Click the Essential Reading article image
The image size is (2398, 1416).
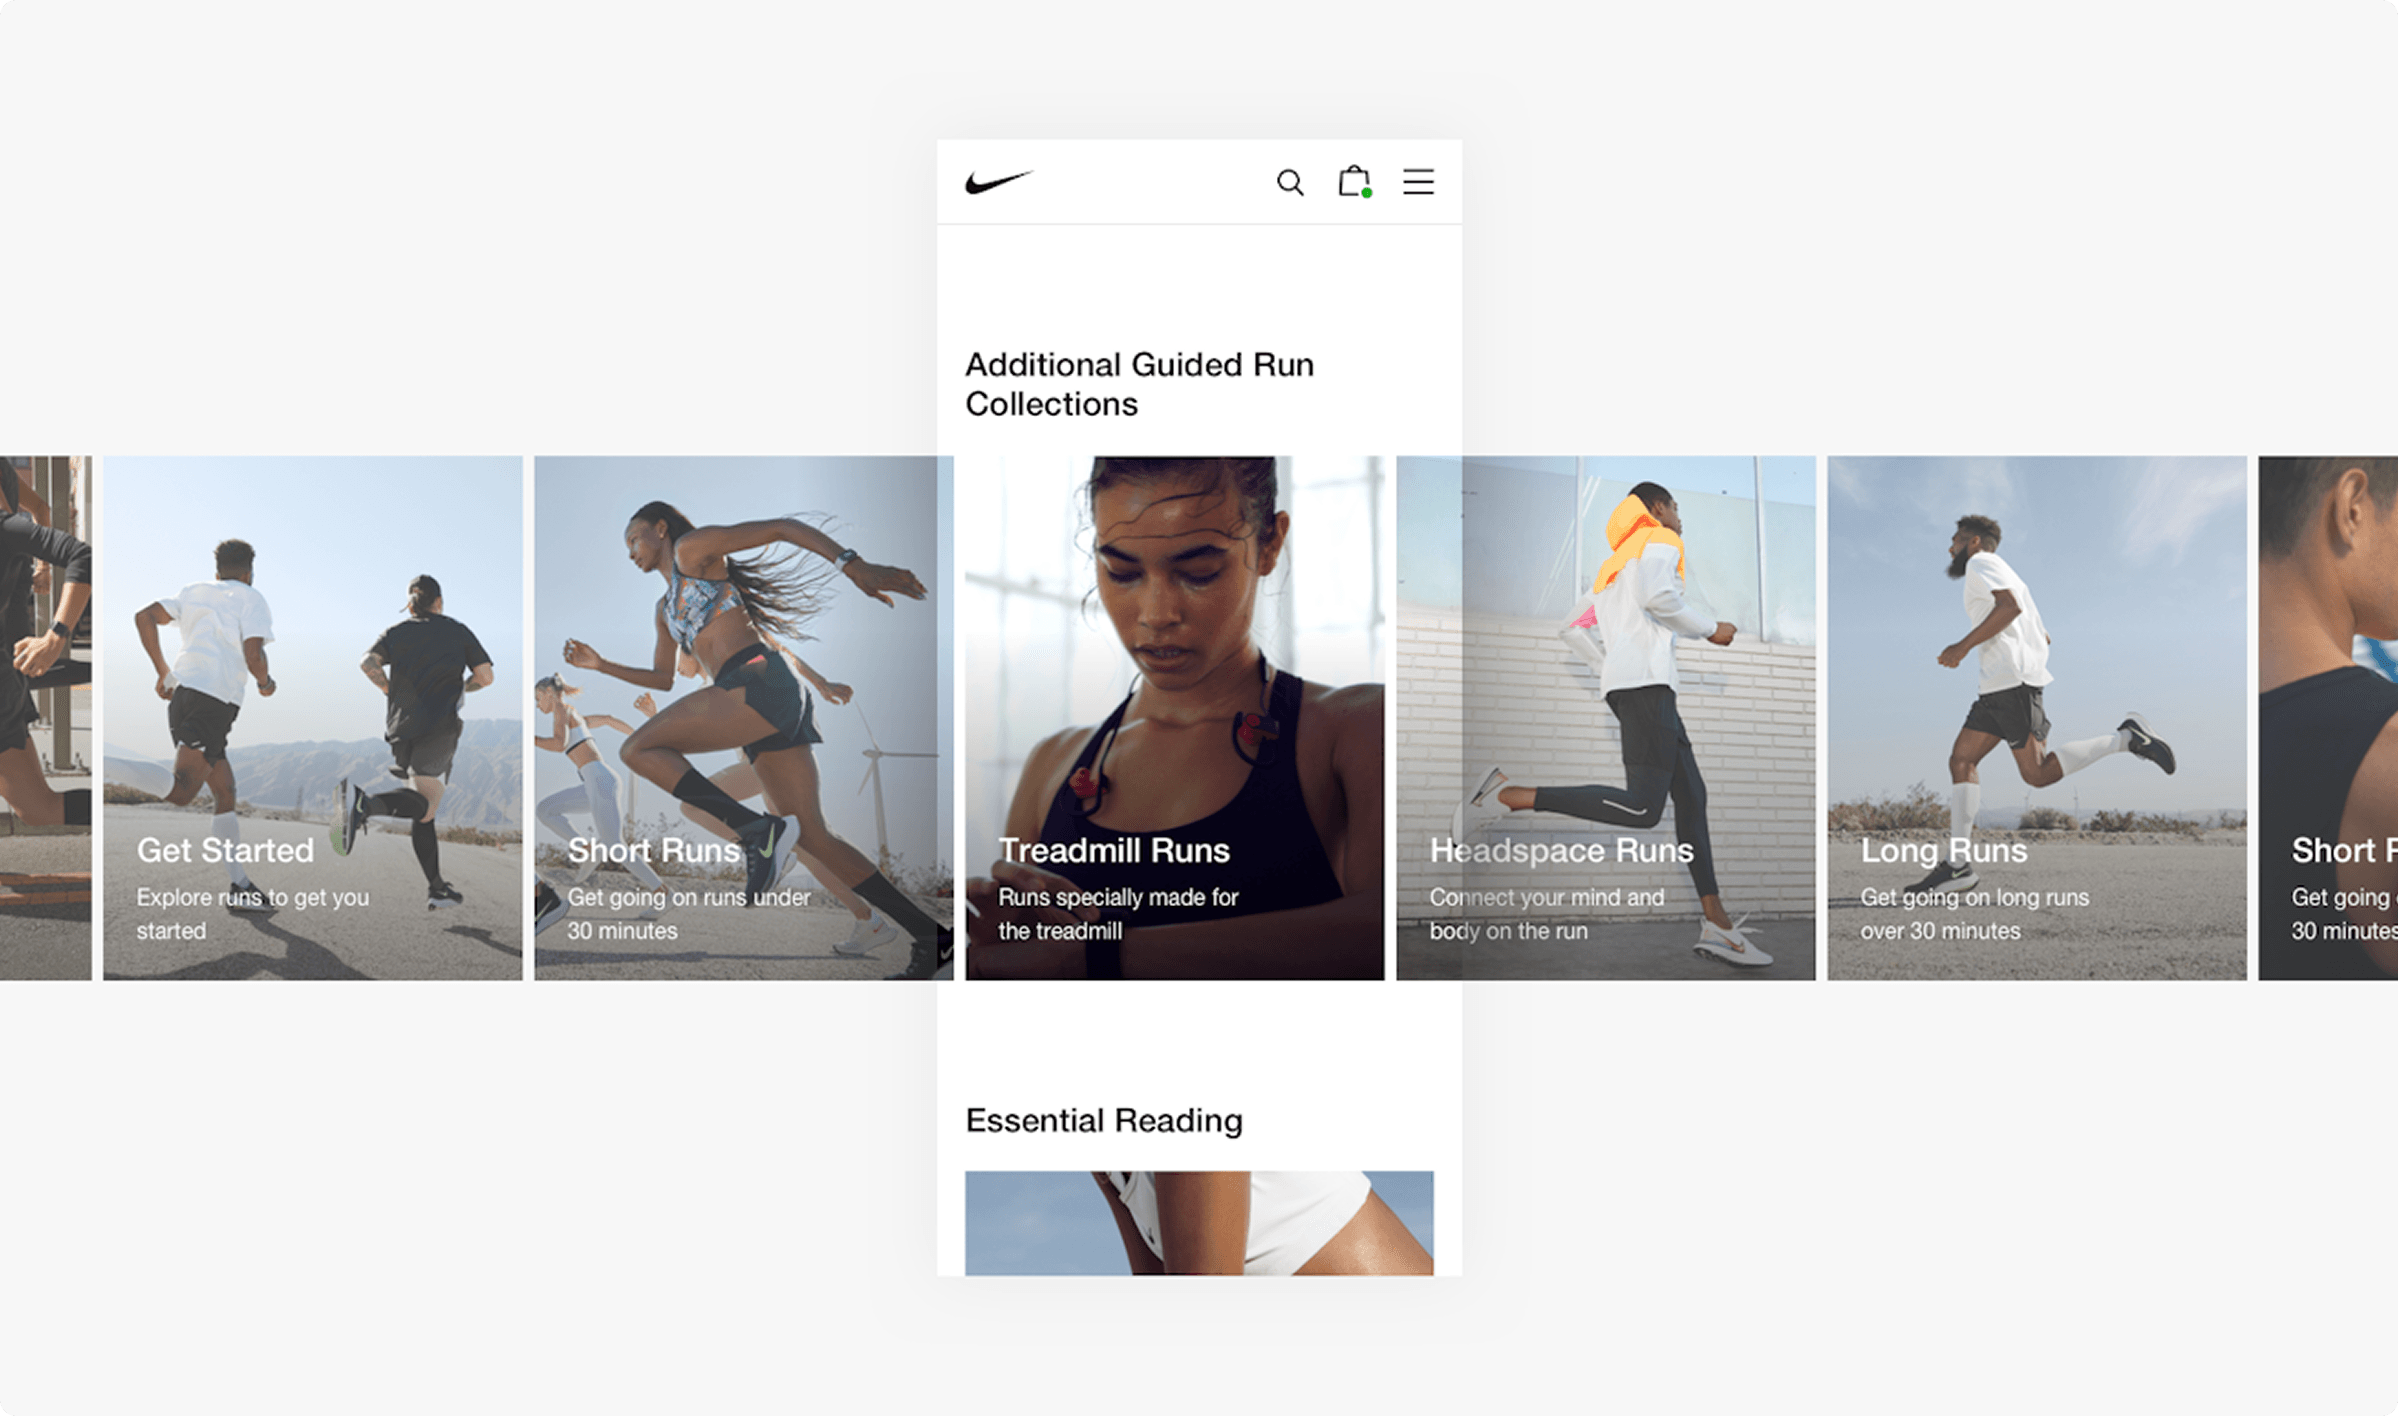coord(1198,1222)
